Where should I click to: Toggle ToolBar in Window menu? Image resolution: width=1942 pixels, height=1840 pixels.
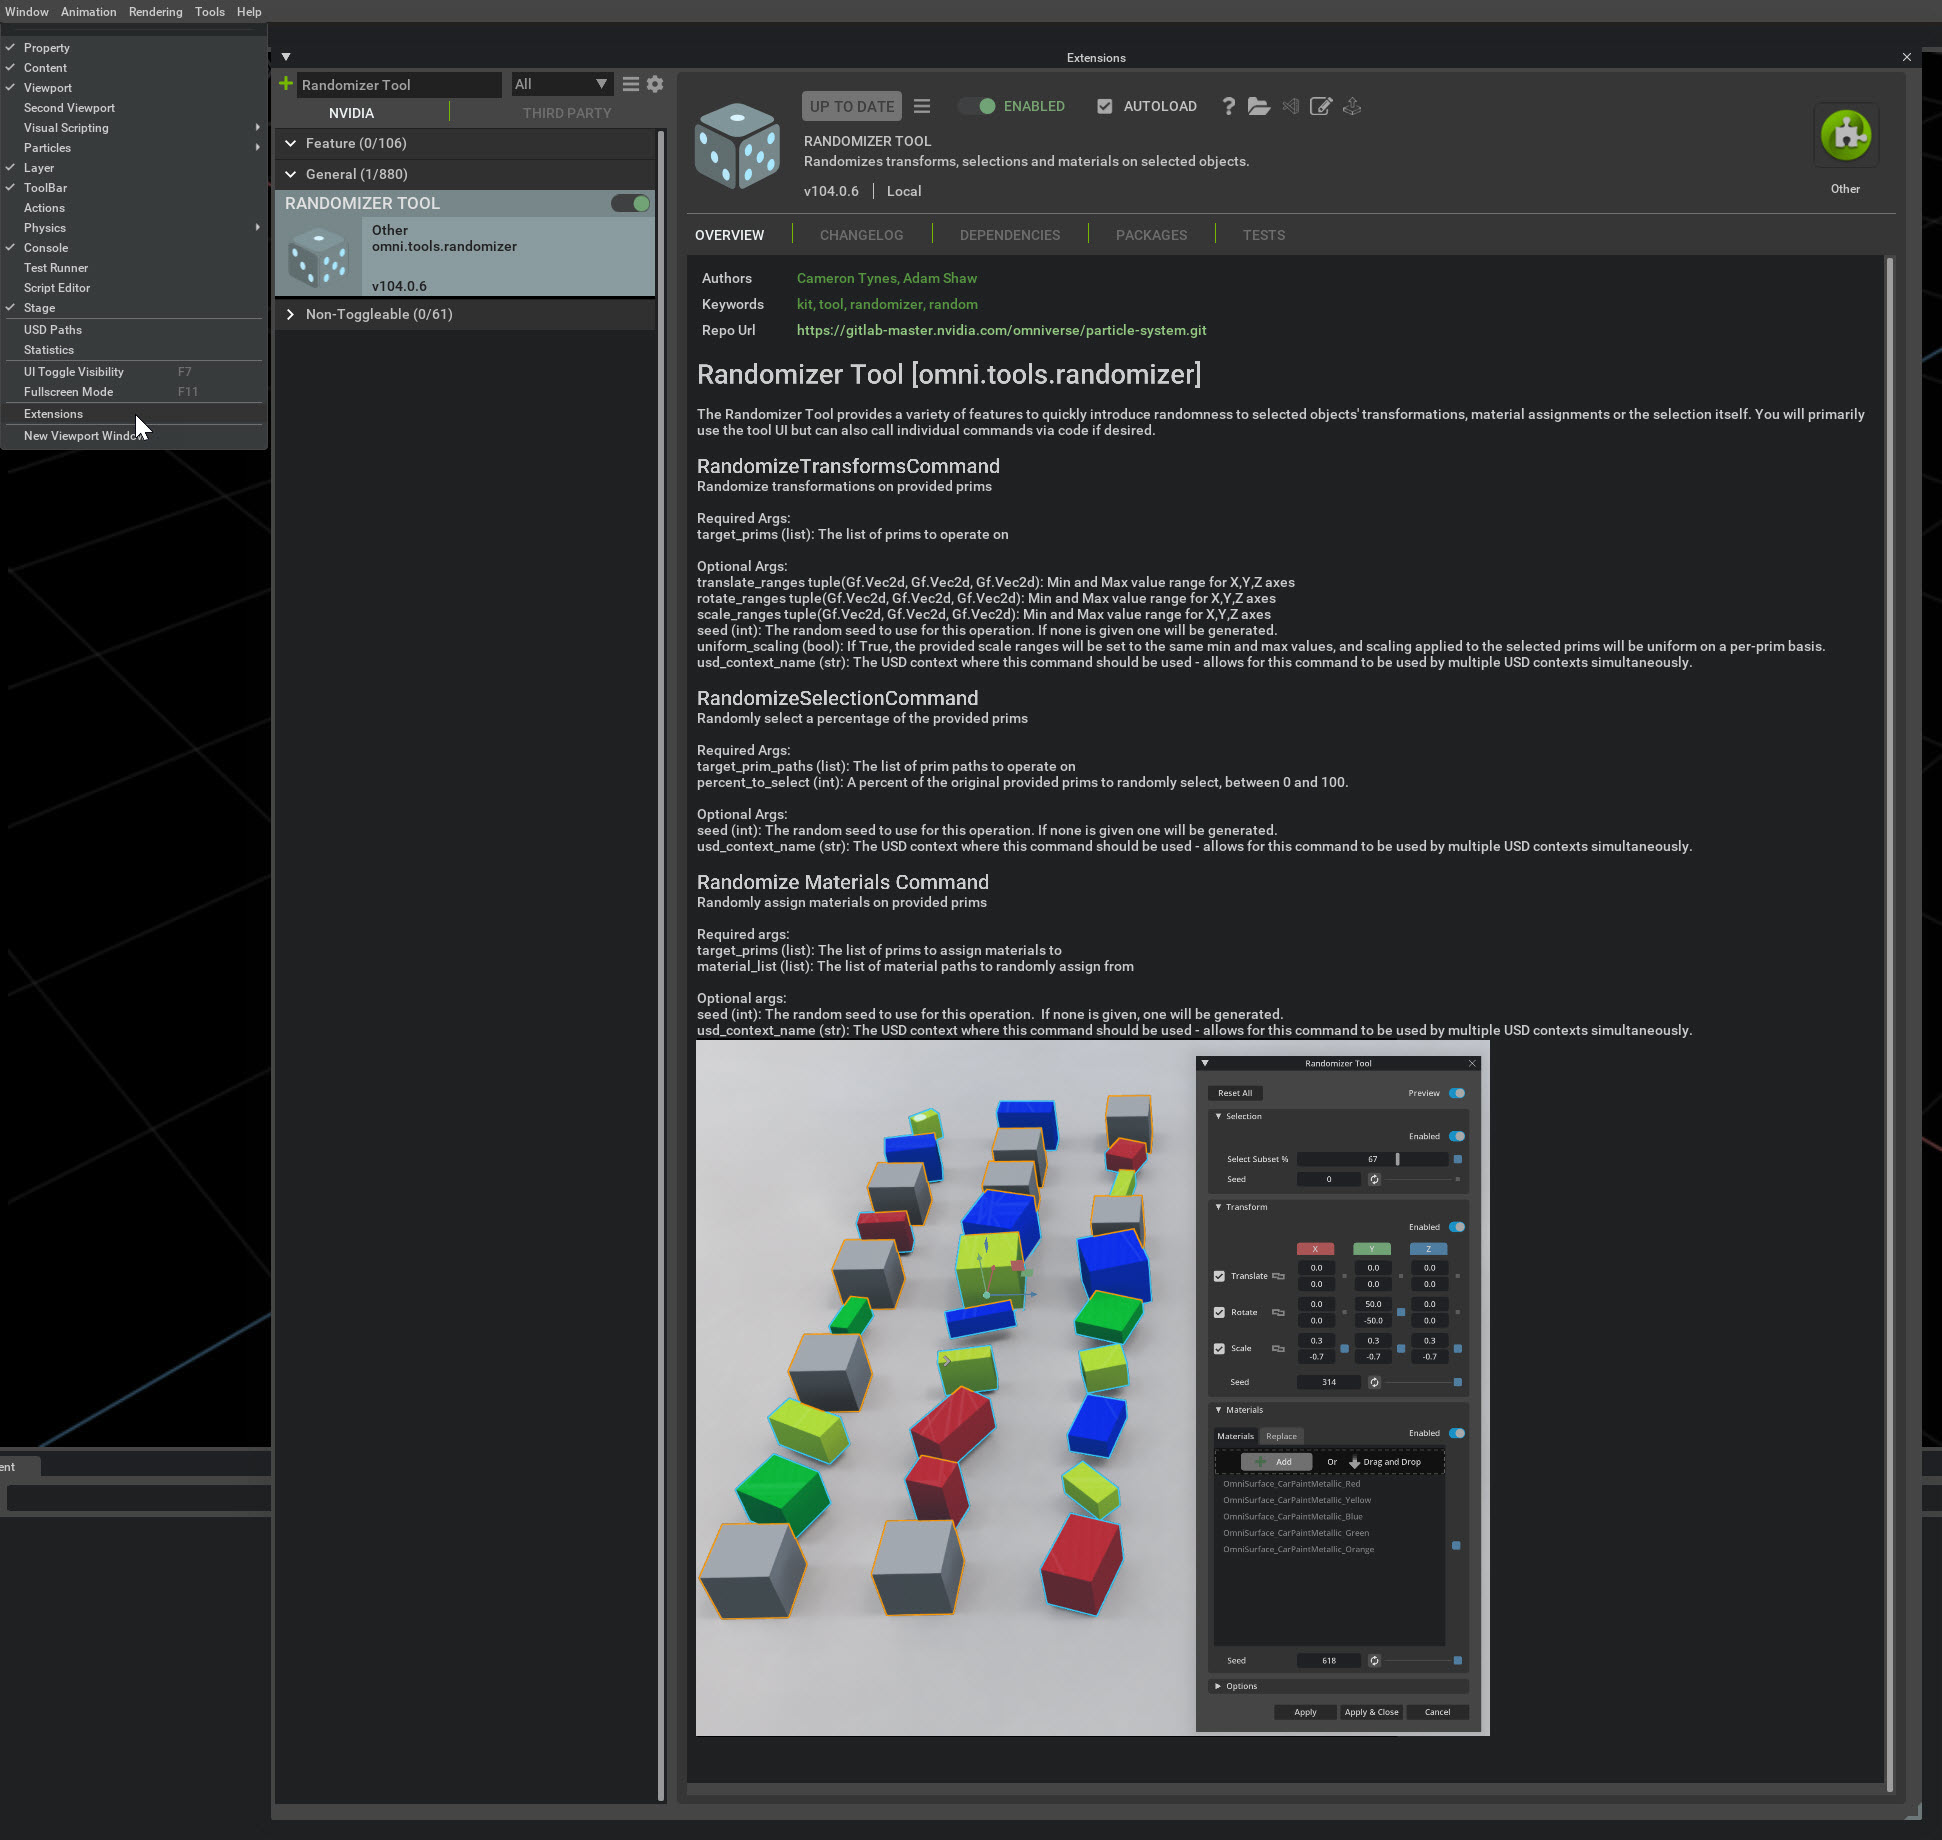click(x=133, y=188)
